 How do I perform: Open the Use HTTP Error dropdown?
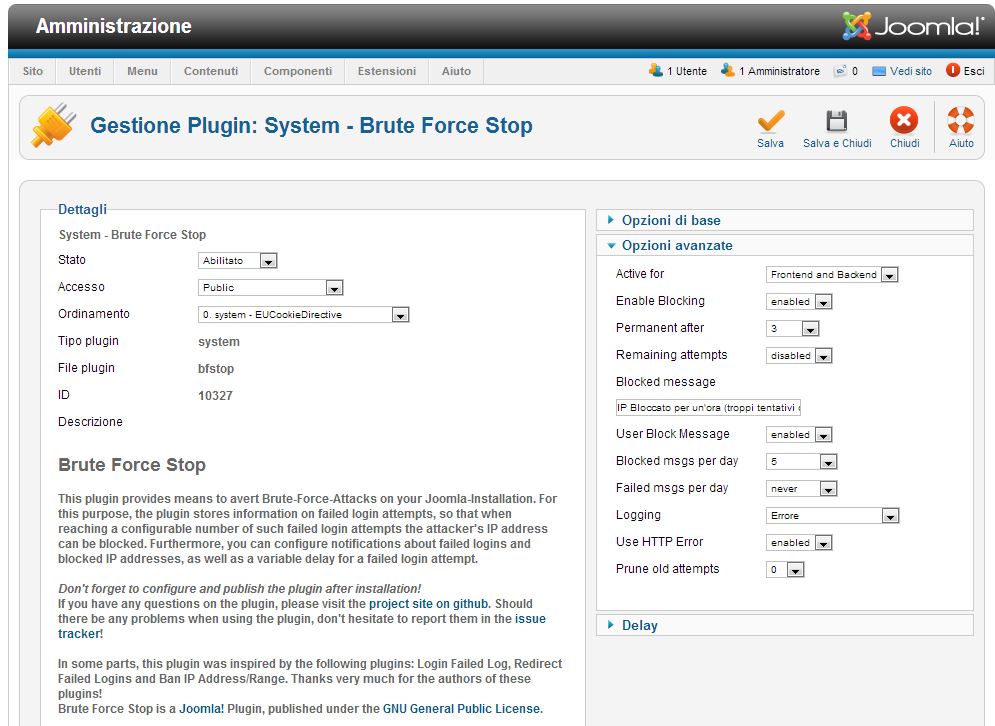coord(800,543)
